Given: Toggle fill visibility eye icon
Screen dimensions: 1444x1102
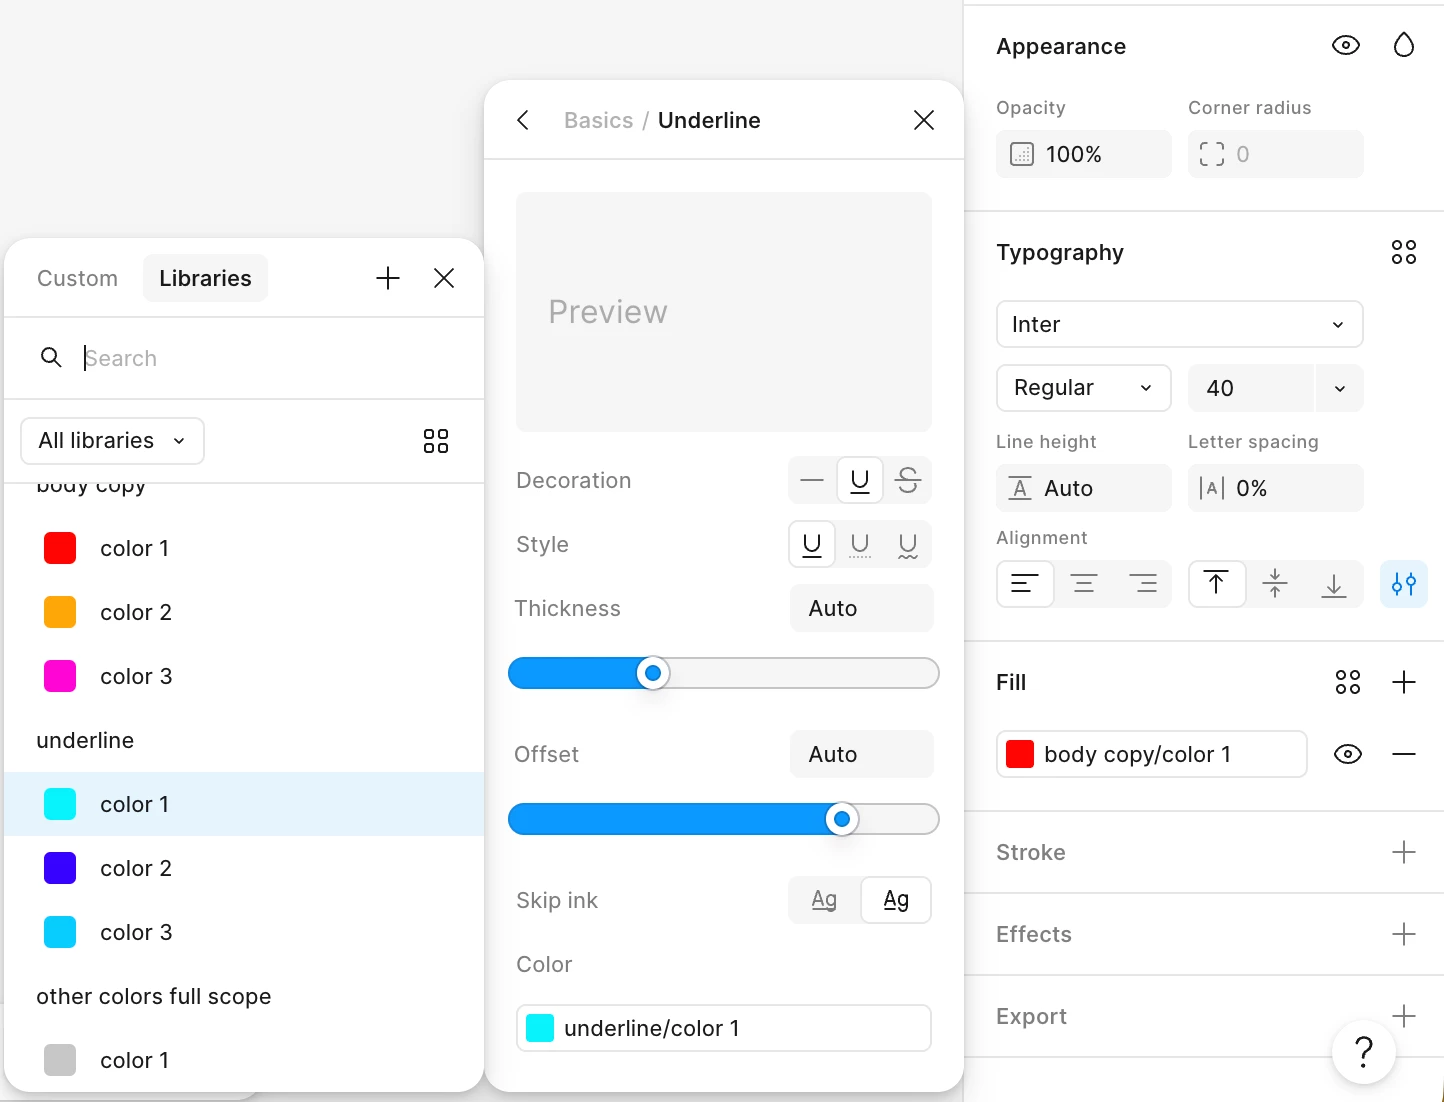Looking at the screenshot, I should point(1348,754).
